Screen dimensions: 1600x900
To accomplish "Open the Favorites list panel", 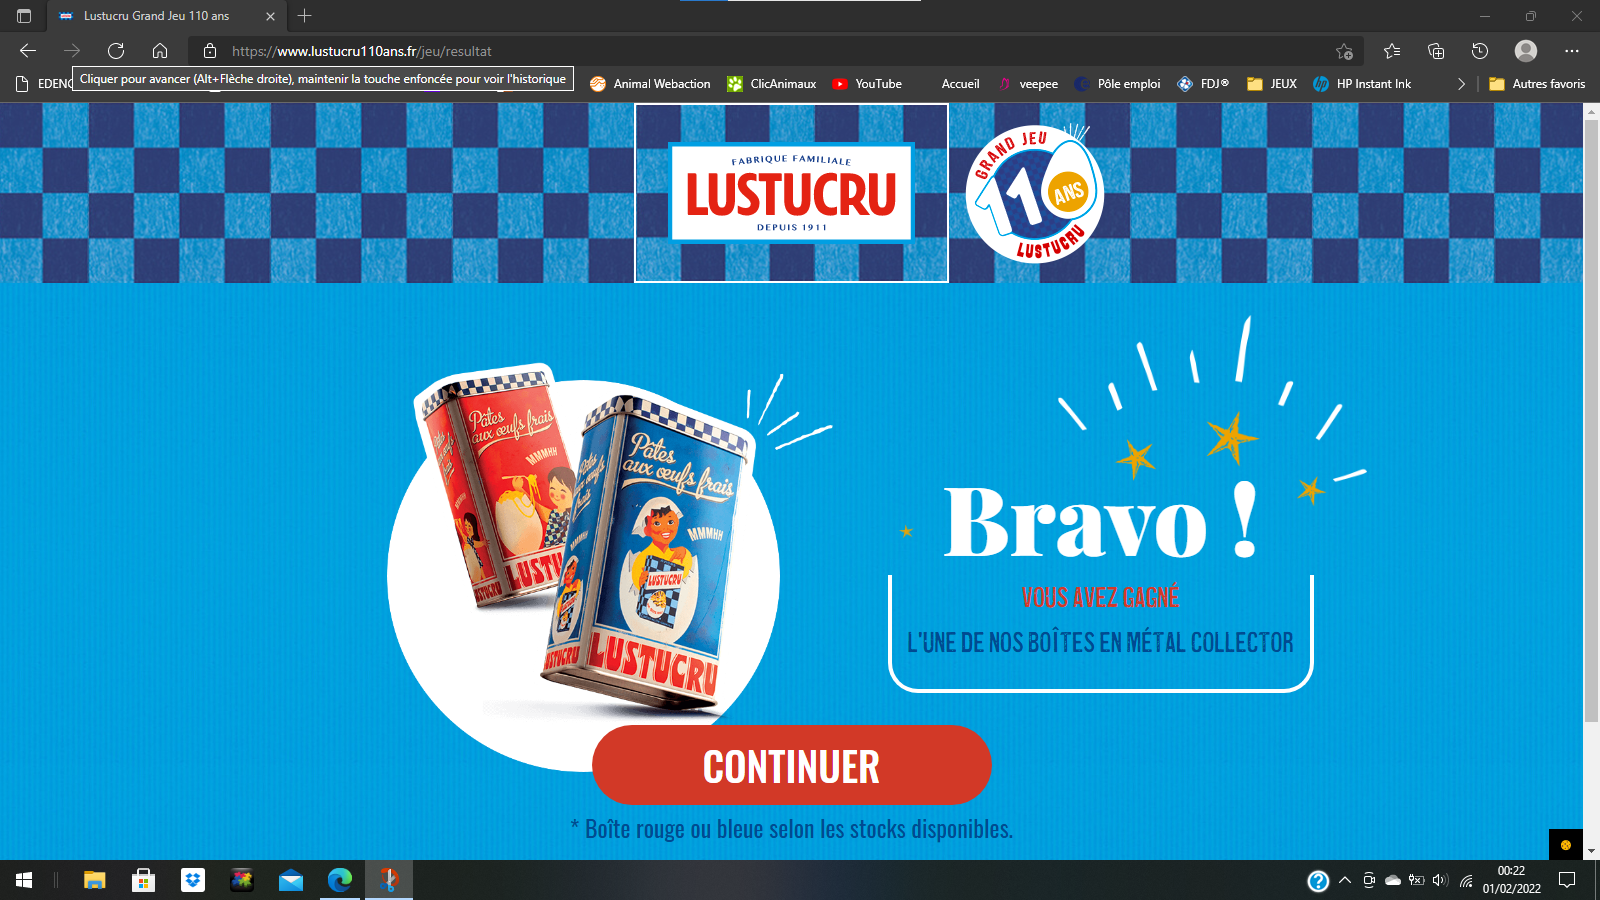I will [1392, 51].
